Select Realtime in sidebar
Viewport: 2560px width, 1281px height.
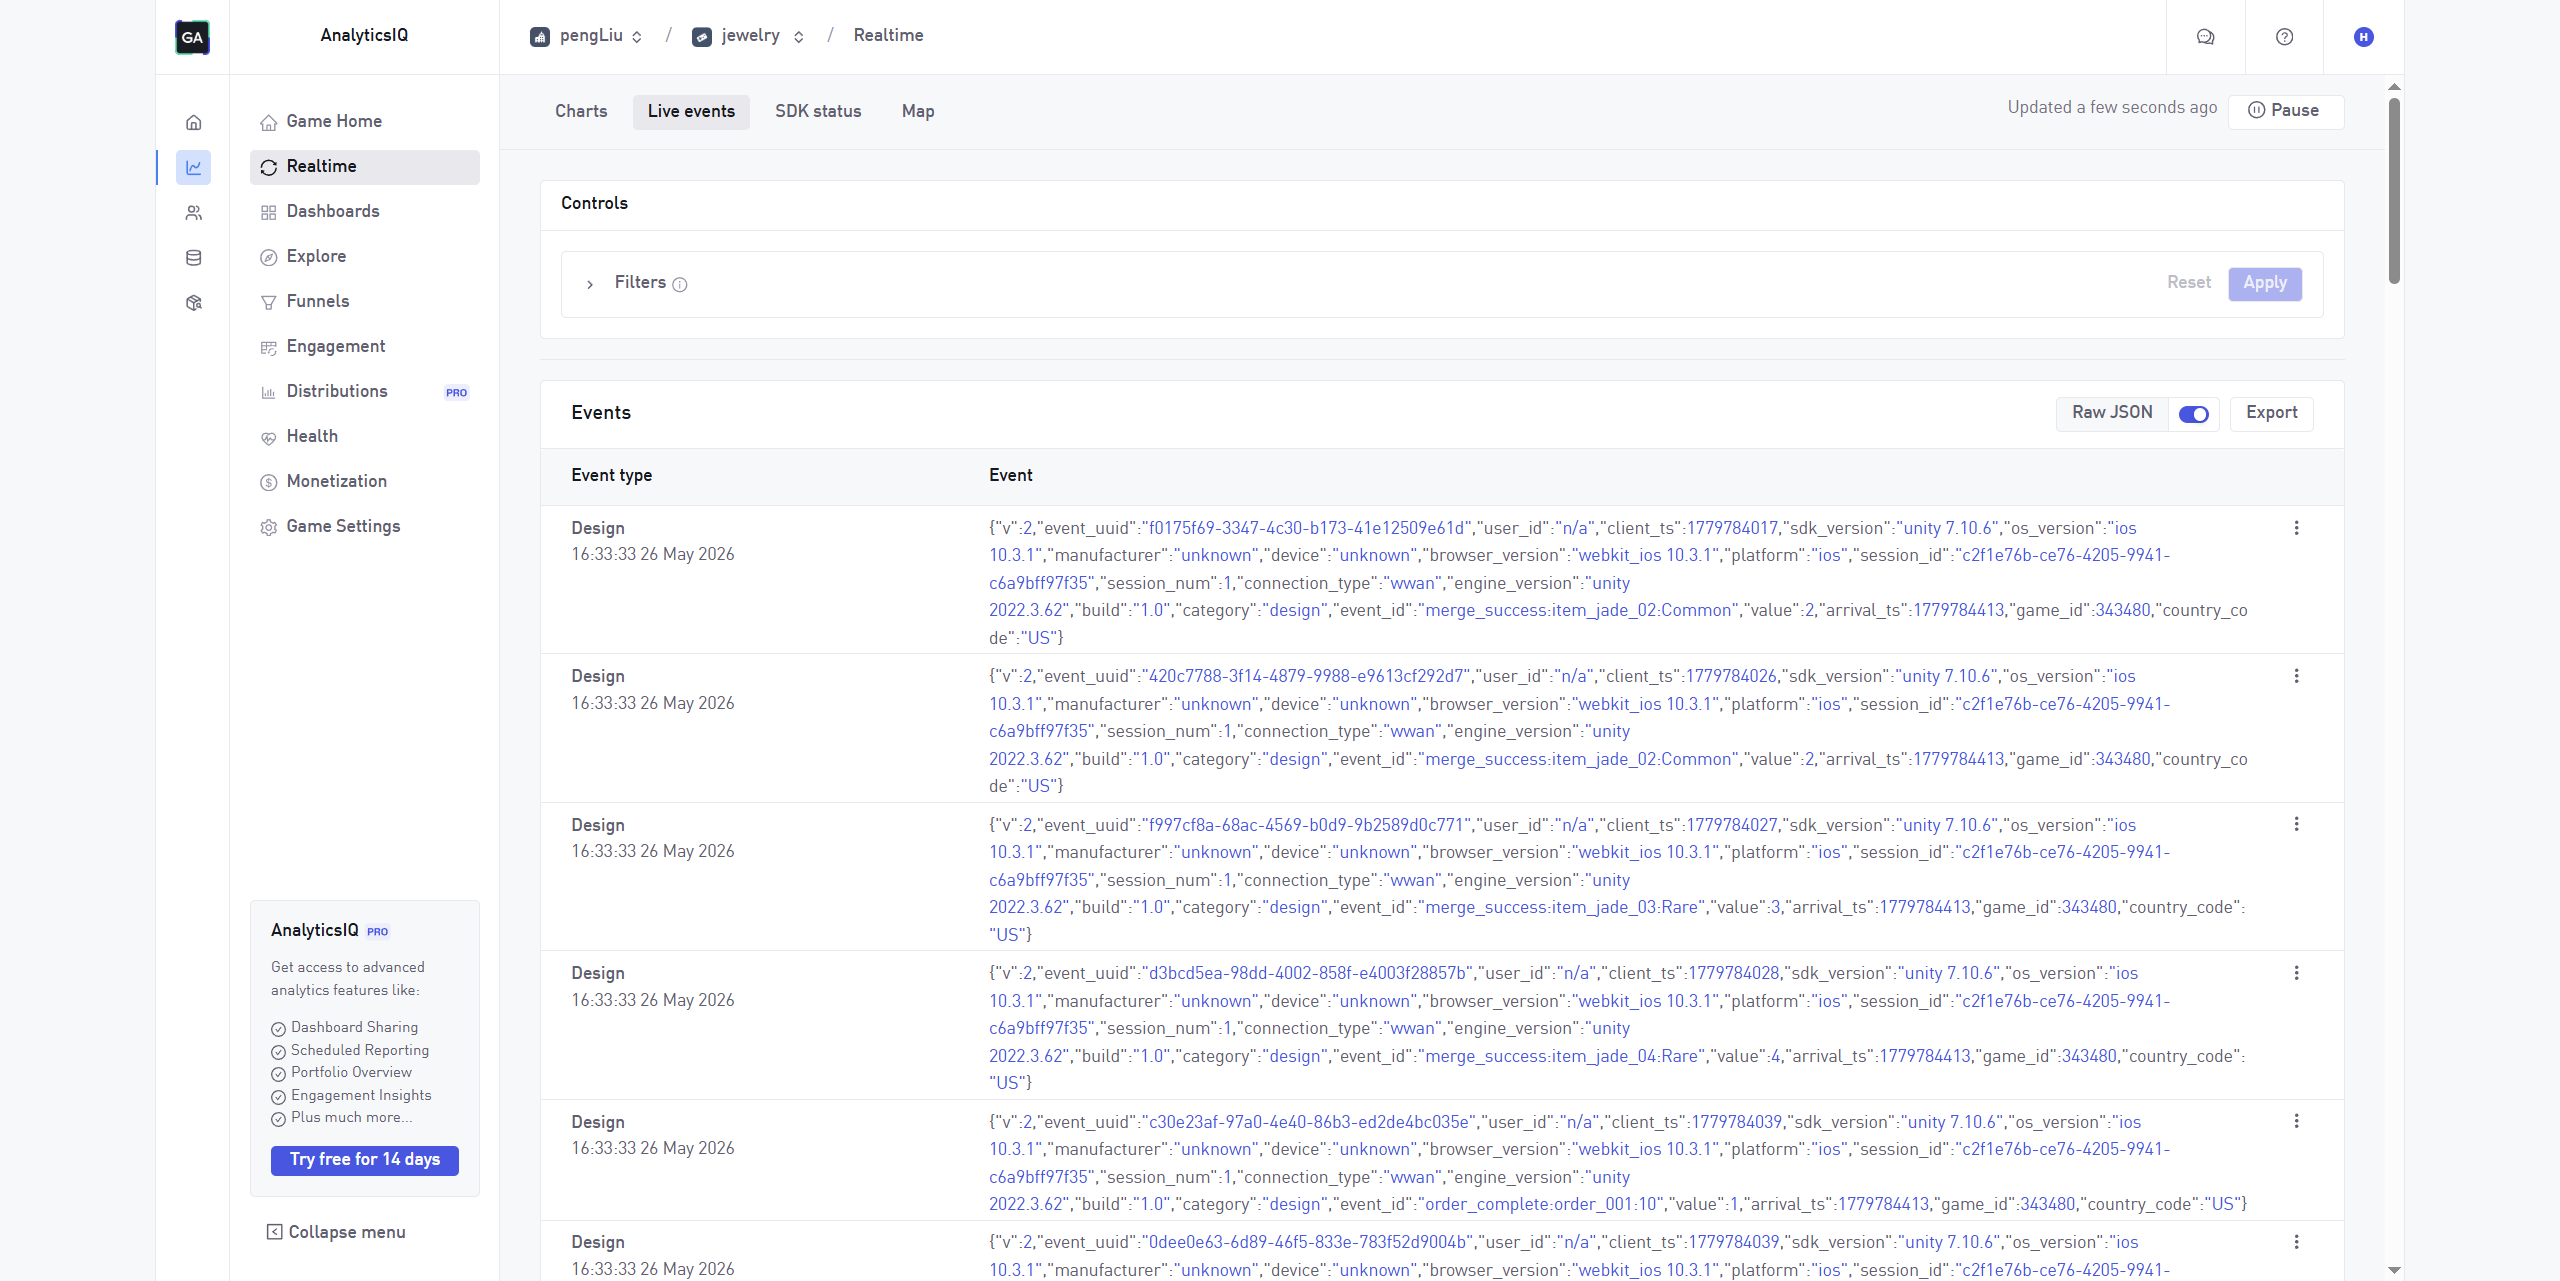tap(365, 167)
